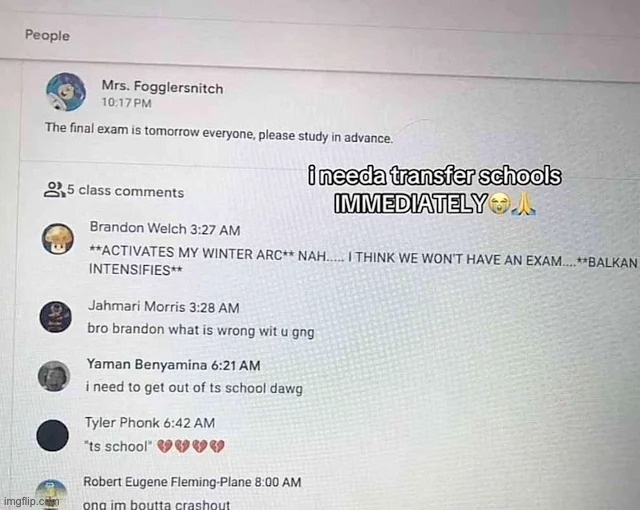Click Jahmari Morris's dark avatar
This screenshot has height=510, width=640.
pyautogui.click(x=56, y=317)
